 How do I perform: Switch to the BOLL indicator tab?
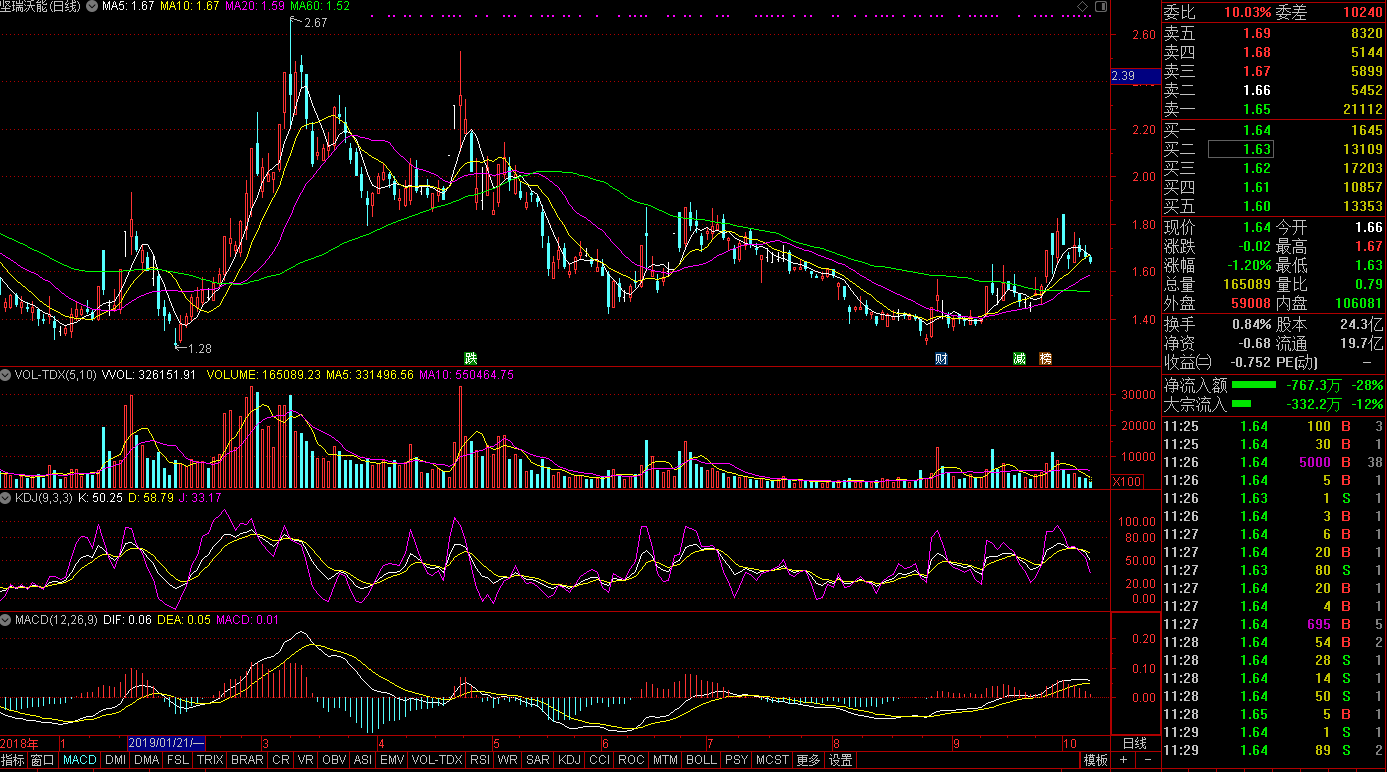[700, 760]
